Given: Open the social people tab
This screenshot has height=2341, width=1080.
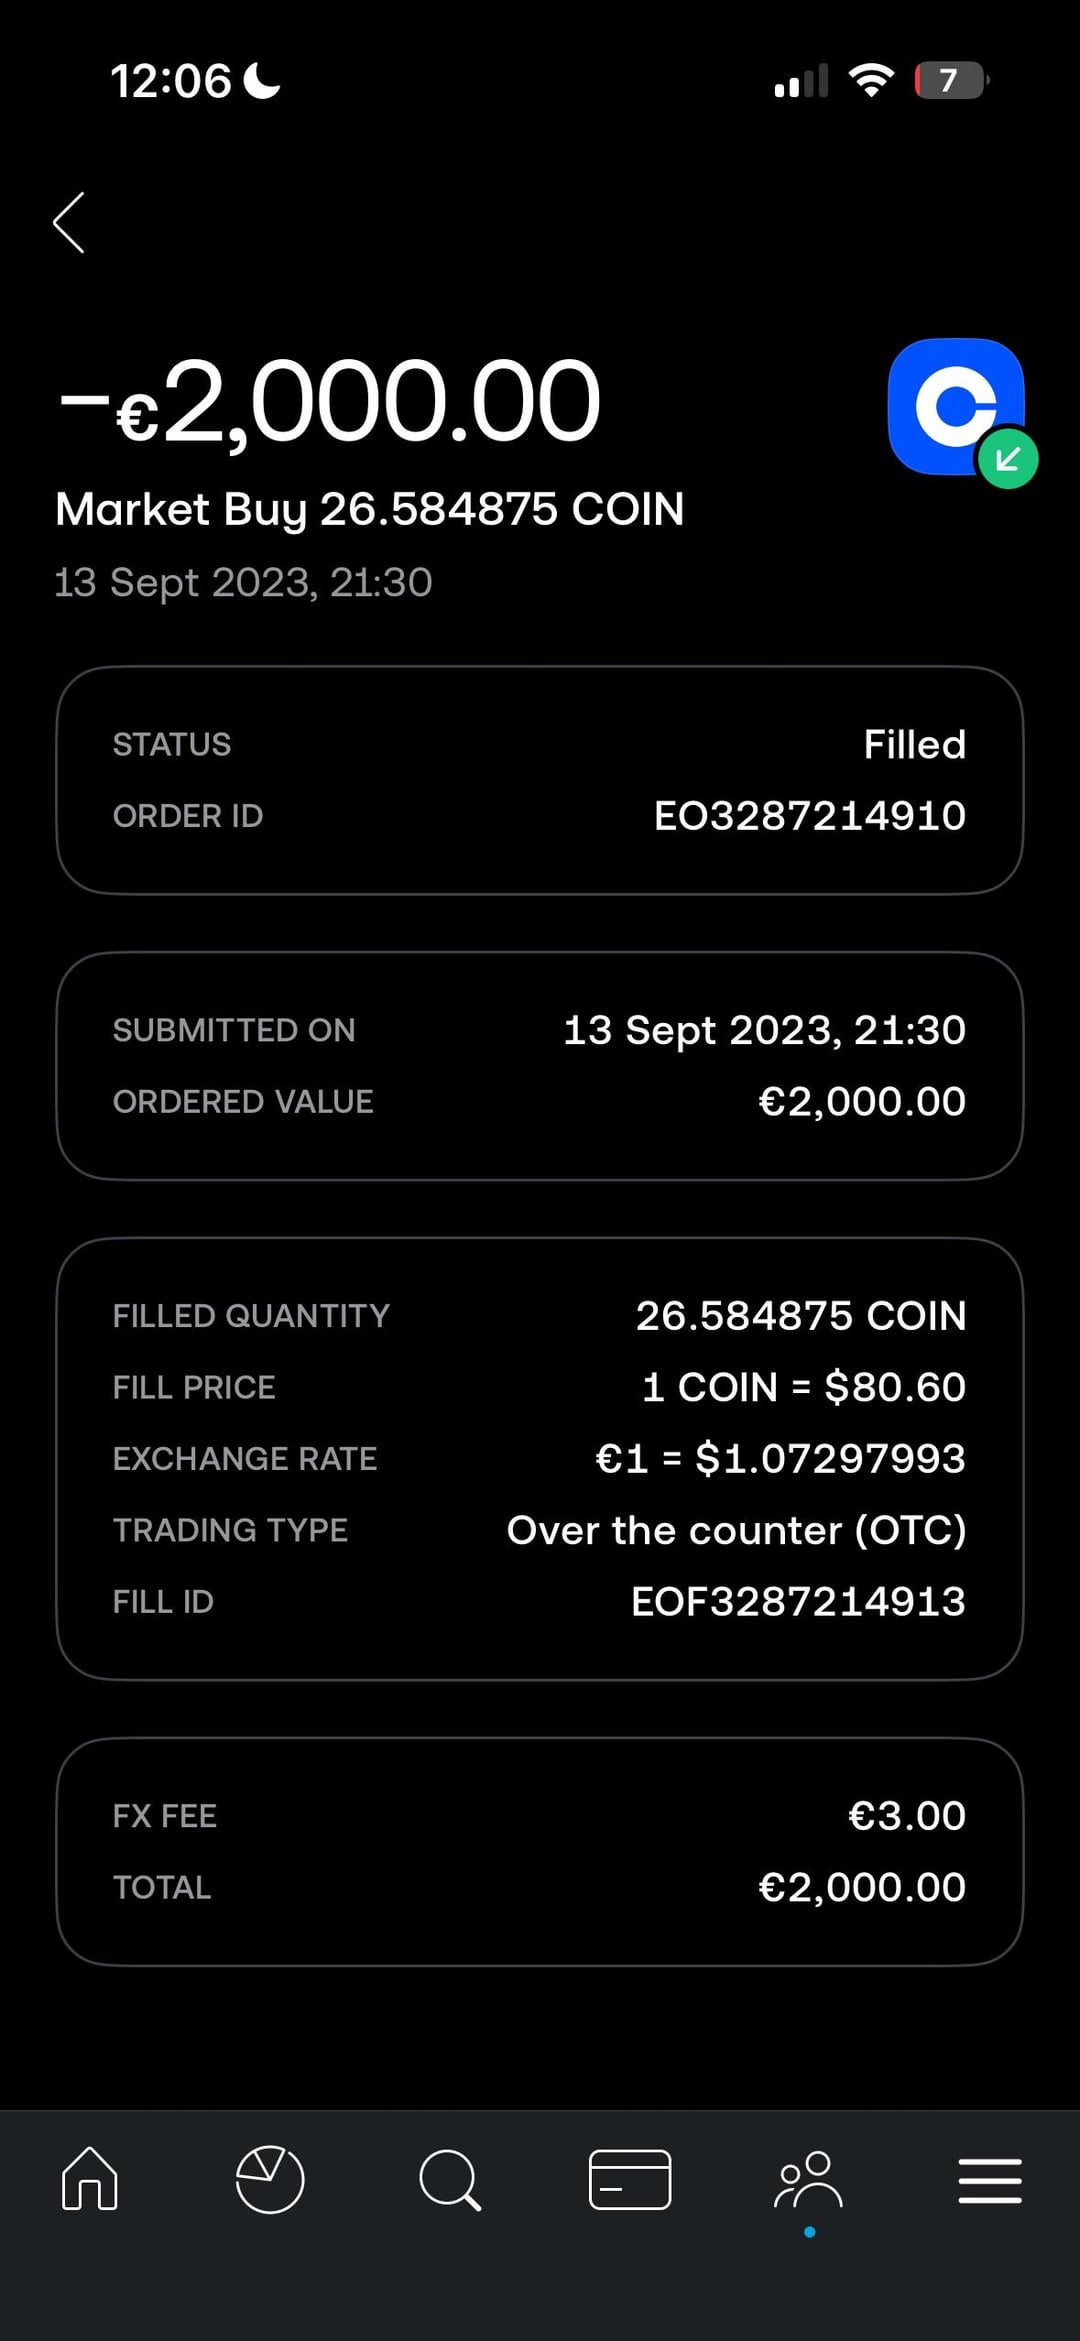Looking at the screenshot, I should coord(809,2179).
